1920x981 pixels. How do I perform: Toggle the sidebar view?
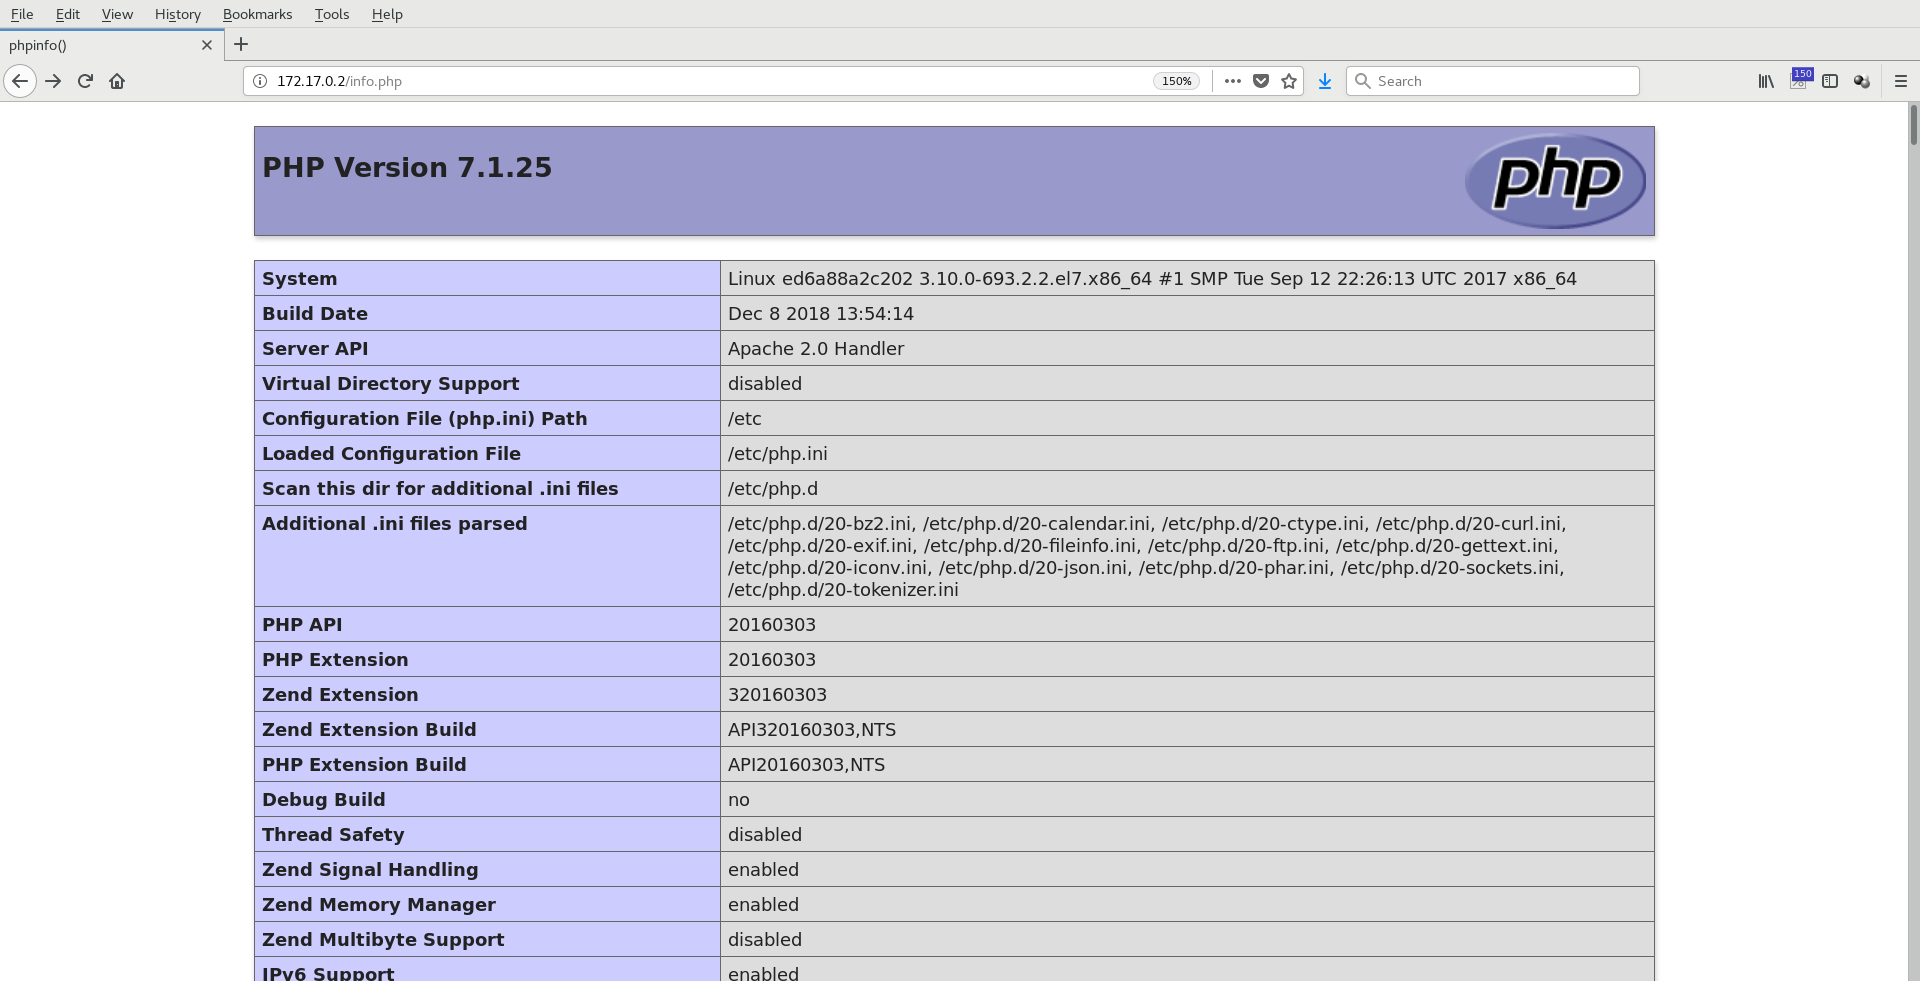tap(1830, 81)
